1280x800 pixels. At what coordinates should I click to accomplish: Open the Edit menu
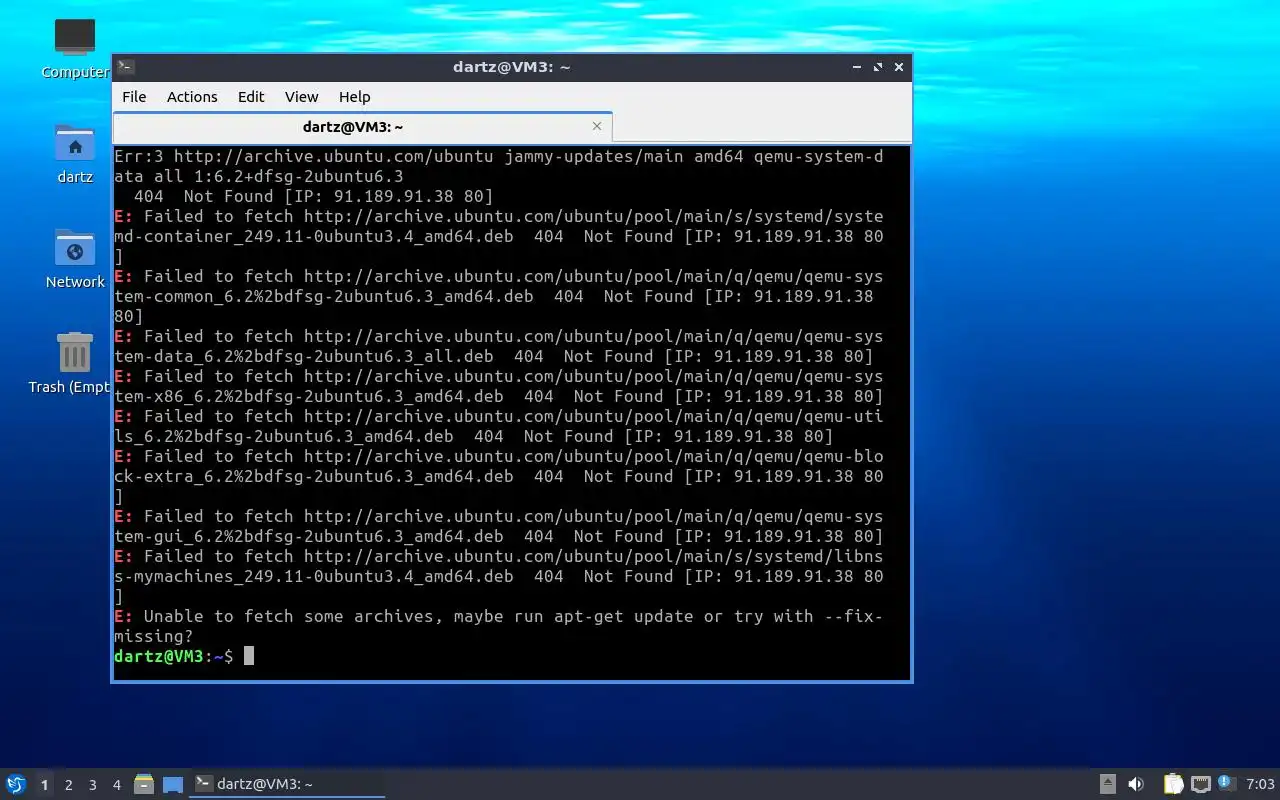(251, 97)
